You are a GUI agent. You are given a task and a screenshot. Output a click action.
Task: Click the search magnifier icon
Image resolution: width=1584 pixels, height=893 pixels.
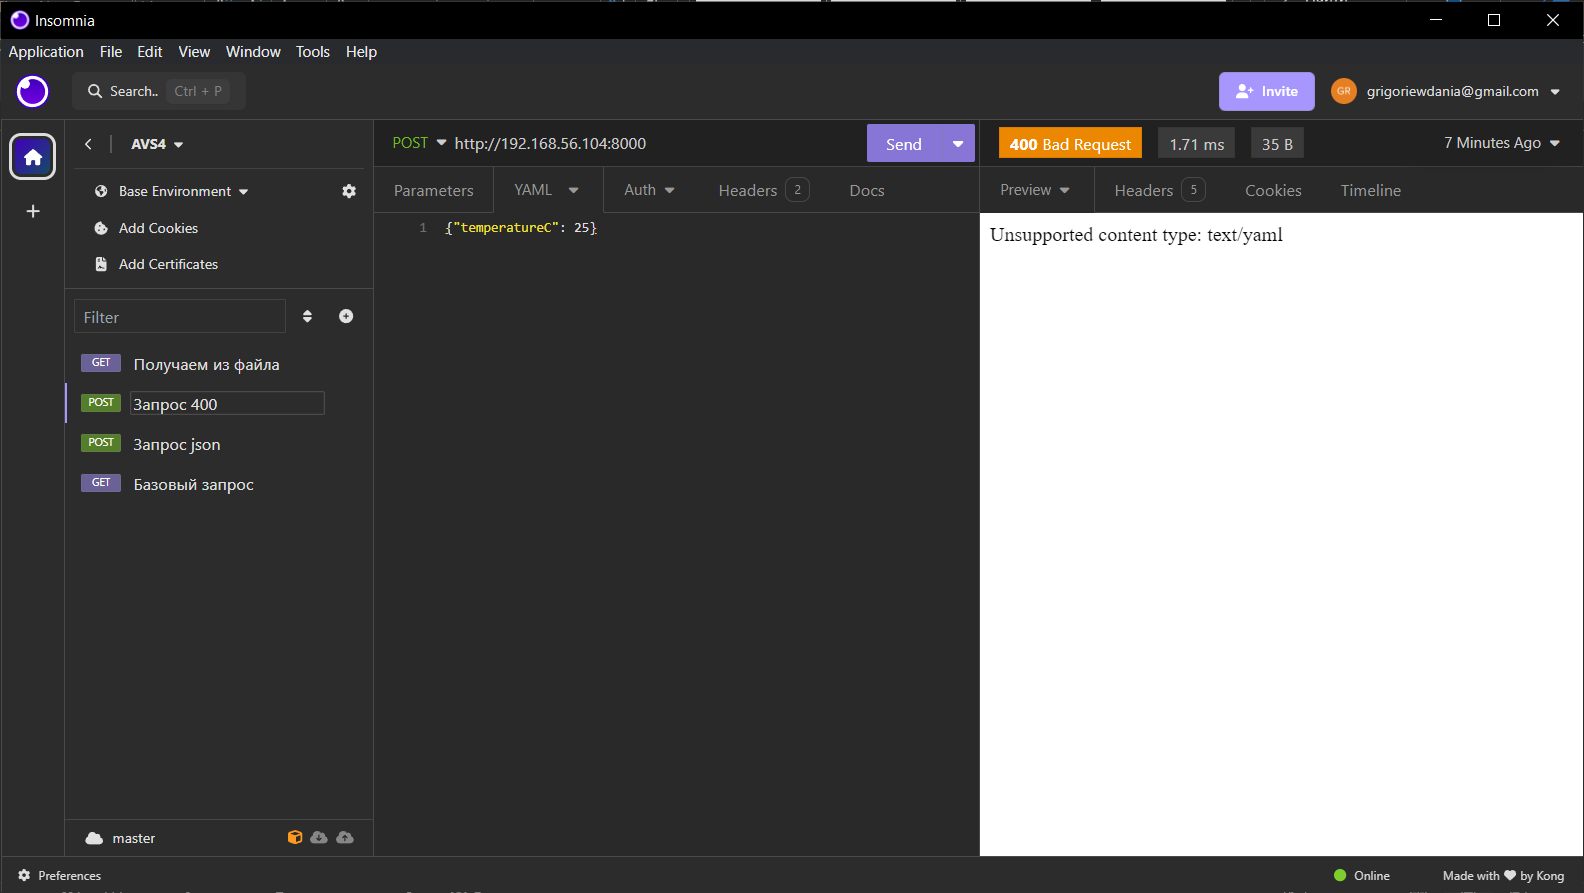tap(95, 91)
